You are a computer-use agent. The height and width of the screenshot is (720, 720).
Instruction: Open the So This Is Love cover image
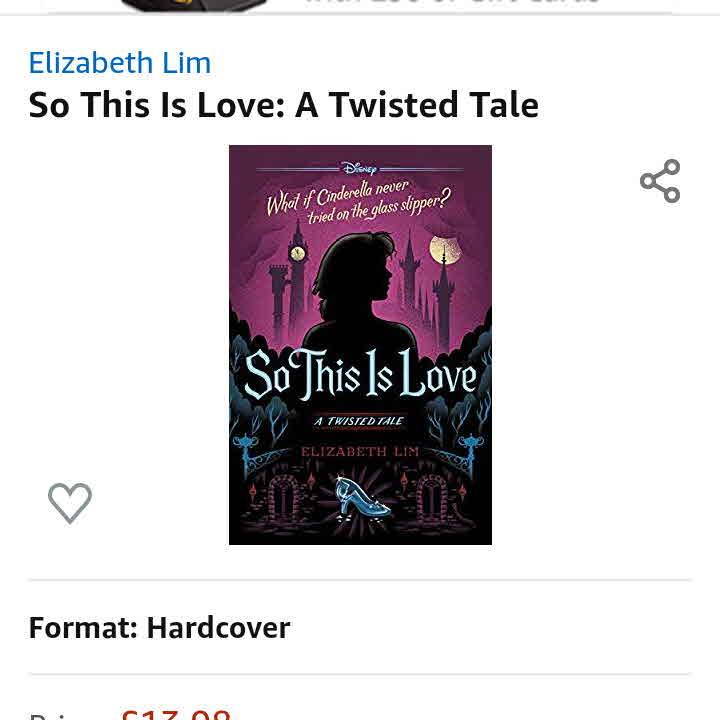point(360,345)
